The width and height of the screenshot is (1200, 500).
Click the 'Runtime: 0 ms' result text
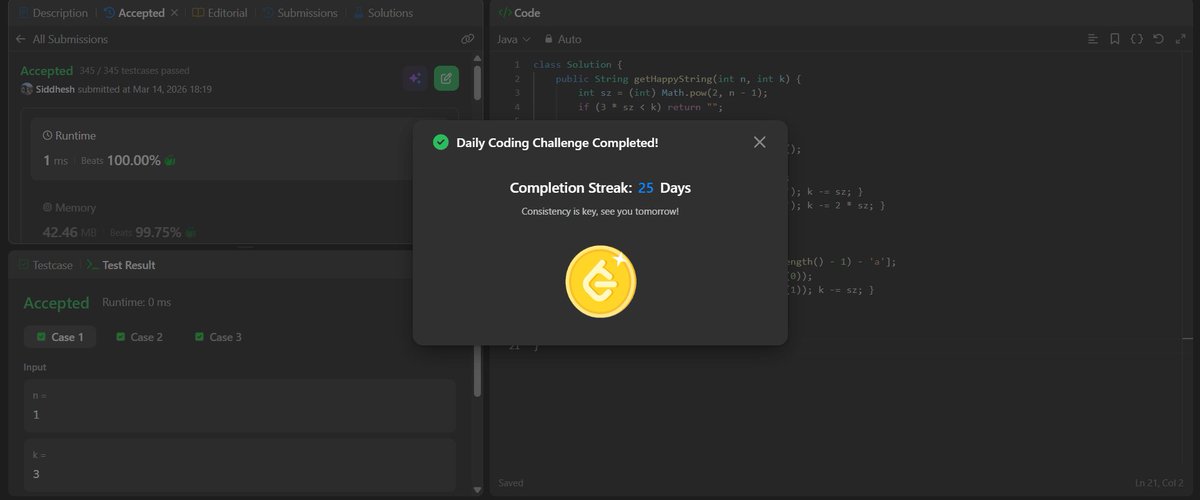coord(135,303)
